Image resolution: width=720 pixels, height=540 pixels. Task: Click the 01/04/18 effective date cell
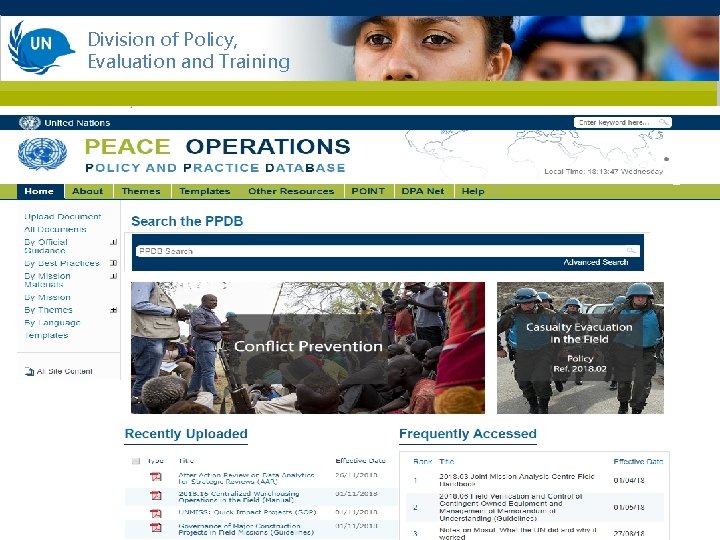coord(629,480)
